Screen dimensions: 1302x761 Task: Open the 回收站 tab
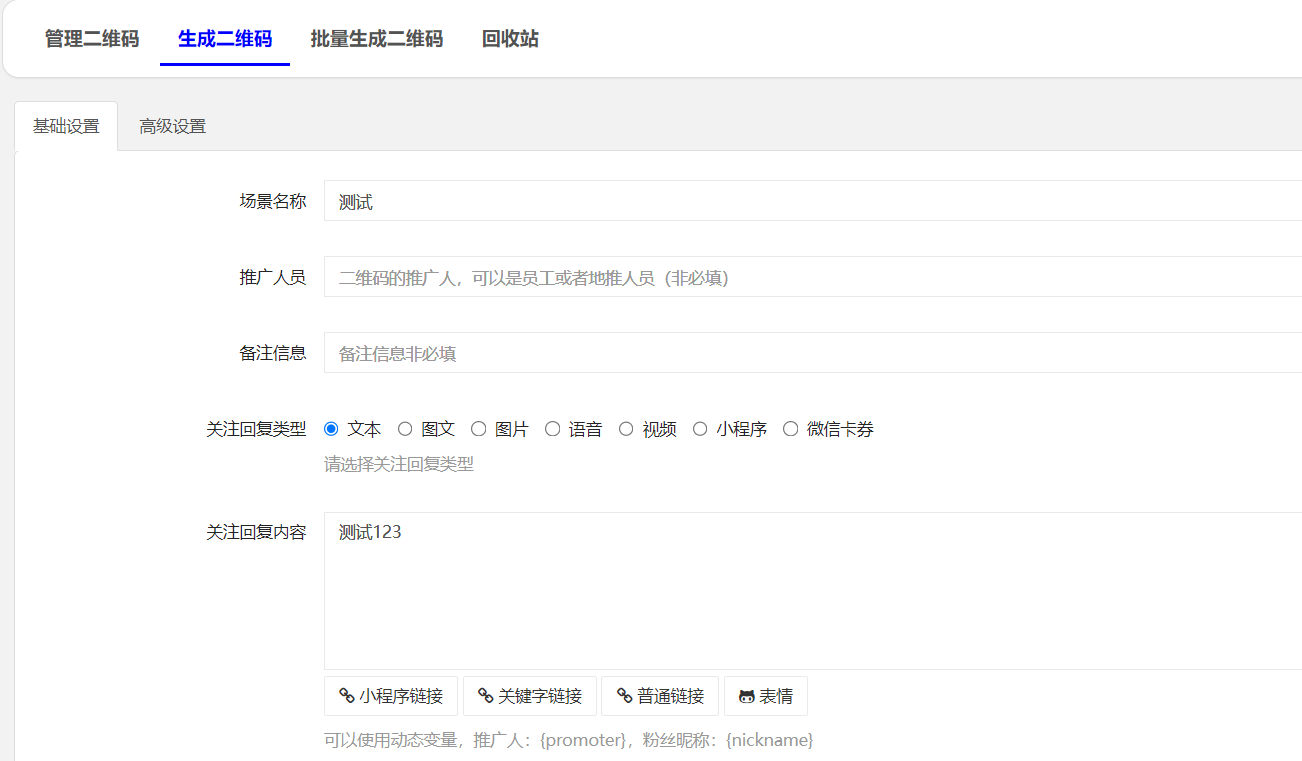pos(513,38)
